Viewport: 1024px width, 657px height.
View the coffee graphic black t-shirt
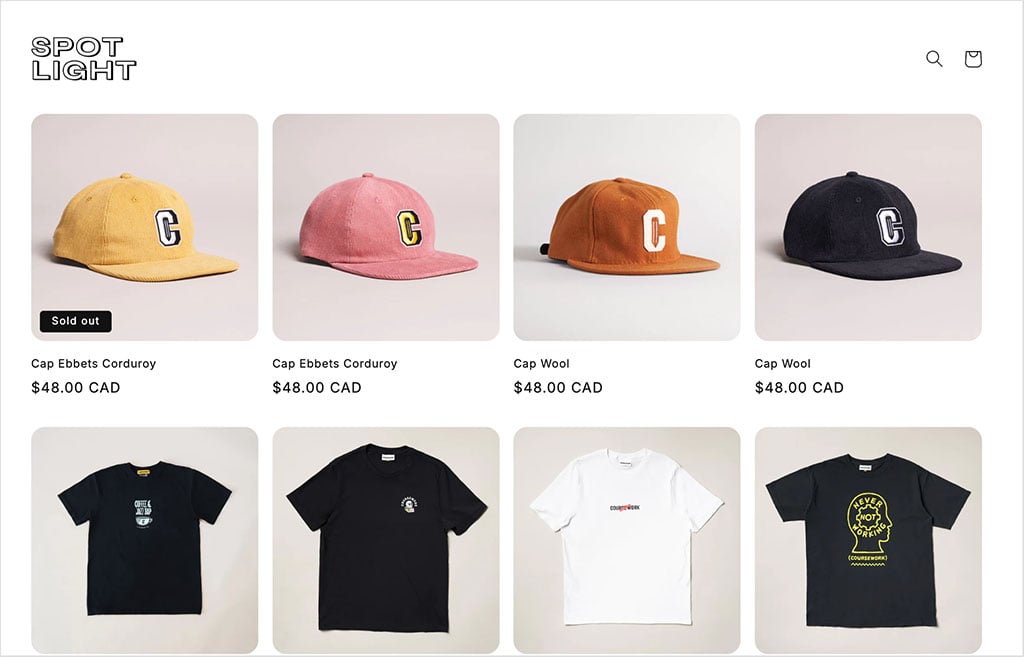[144, 540]
